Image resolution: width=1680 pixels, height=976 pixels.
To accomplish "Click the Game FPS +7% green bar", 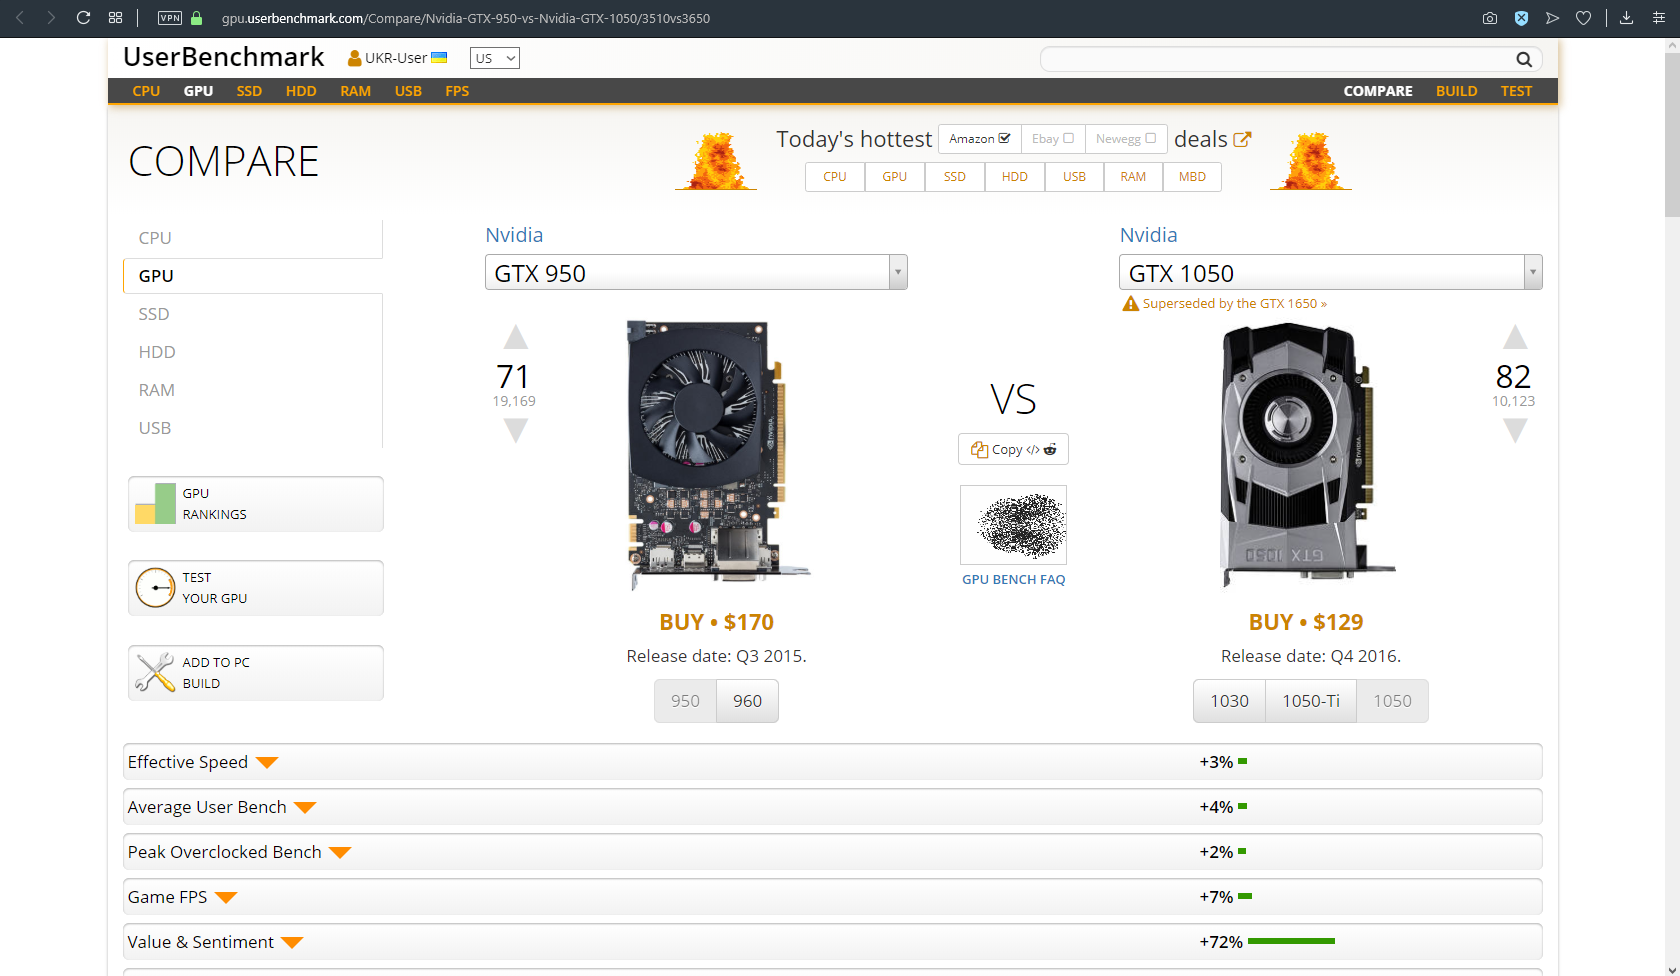I will [x=1245, y=896].
